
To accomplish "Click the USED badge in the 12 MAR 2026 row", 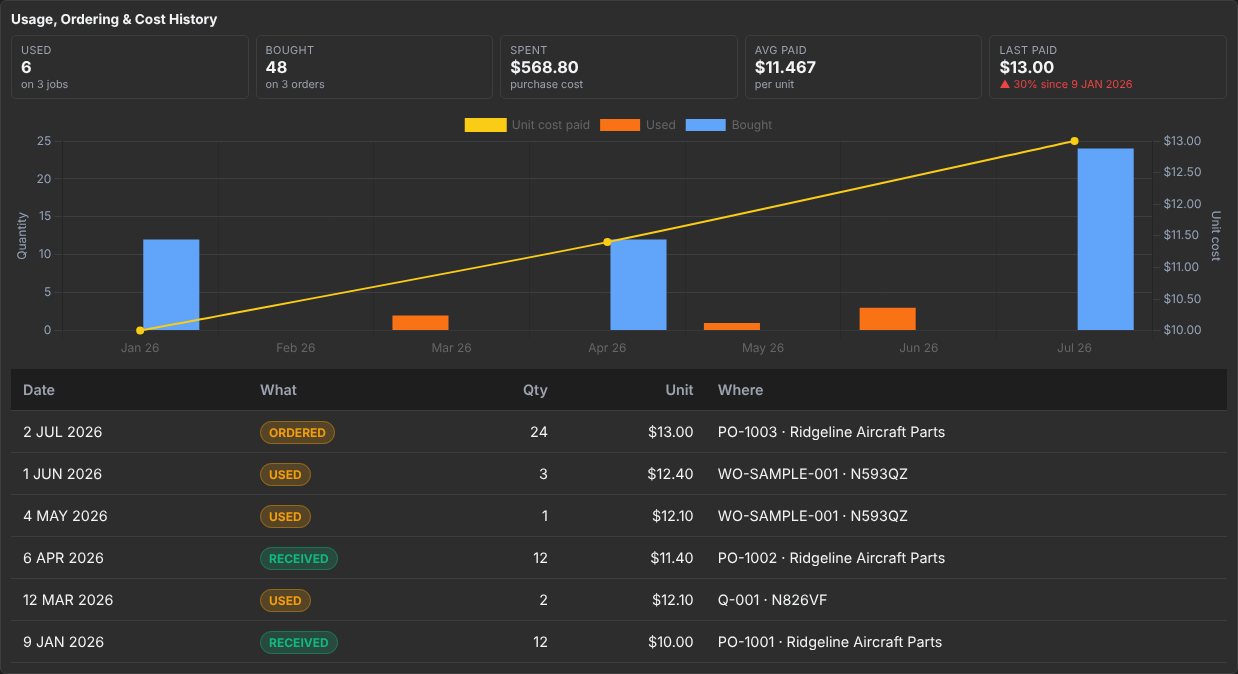I will click(x=285, y=600).
